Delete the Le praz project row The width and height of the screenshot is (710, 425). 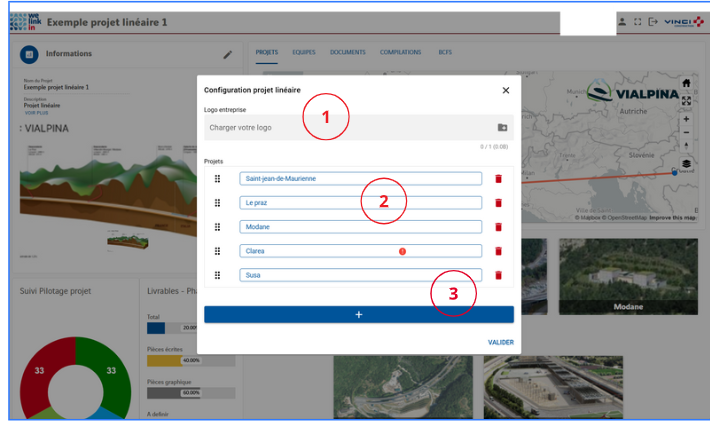tap(498, 203)
